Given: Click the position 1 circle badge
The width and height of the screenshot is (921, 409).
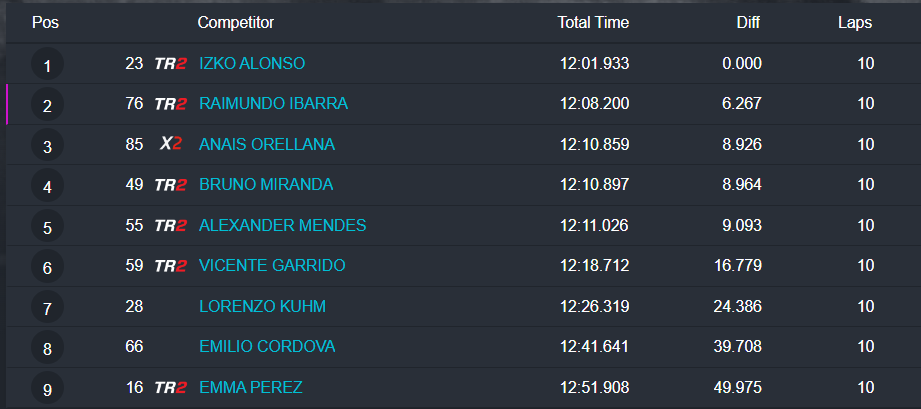Looking at the screenshot, I should pos(47,66).
